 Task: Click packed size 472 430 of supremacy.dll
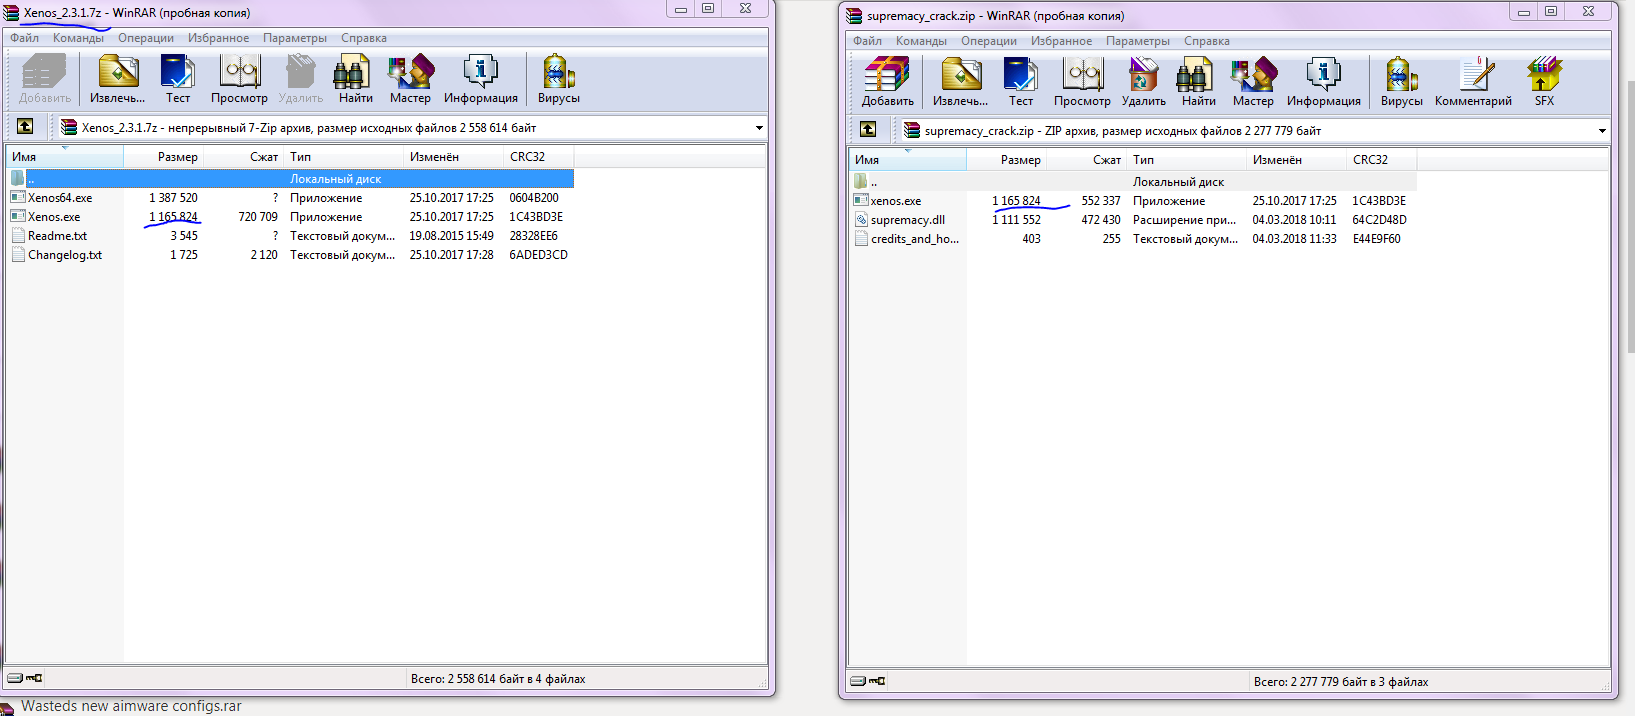coord(1100,220)
